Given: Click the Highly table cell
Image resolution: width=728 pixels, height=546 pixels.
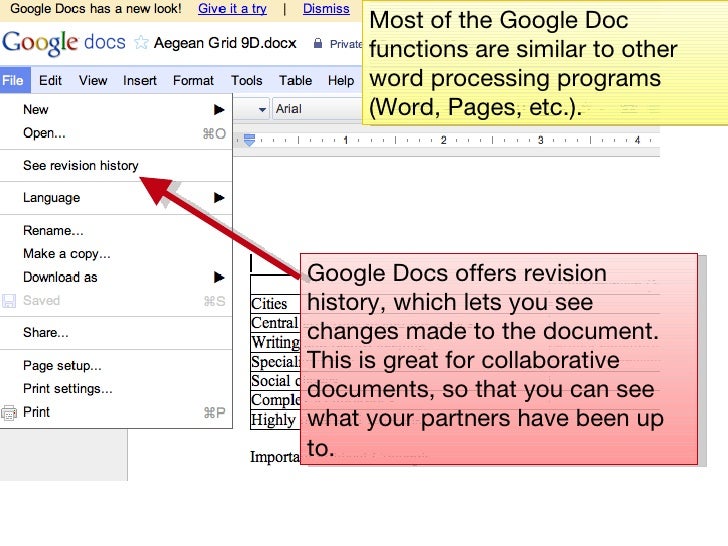Looking at the screenshot, I should point(275,420).
